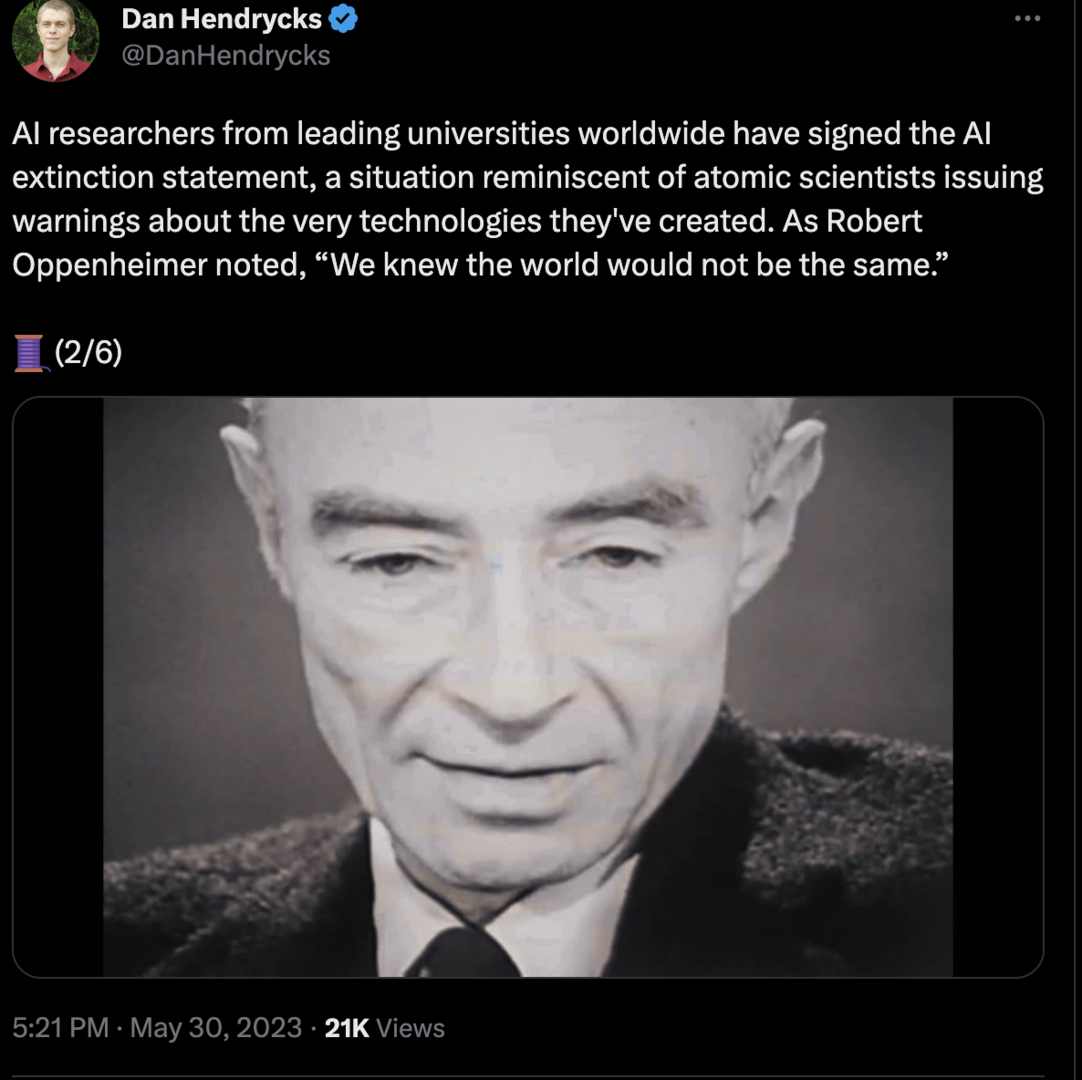Click the 5:21 PM timestamp
The image size is (1082, 1080).
click(61, 1028)
